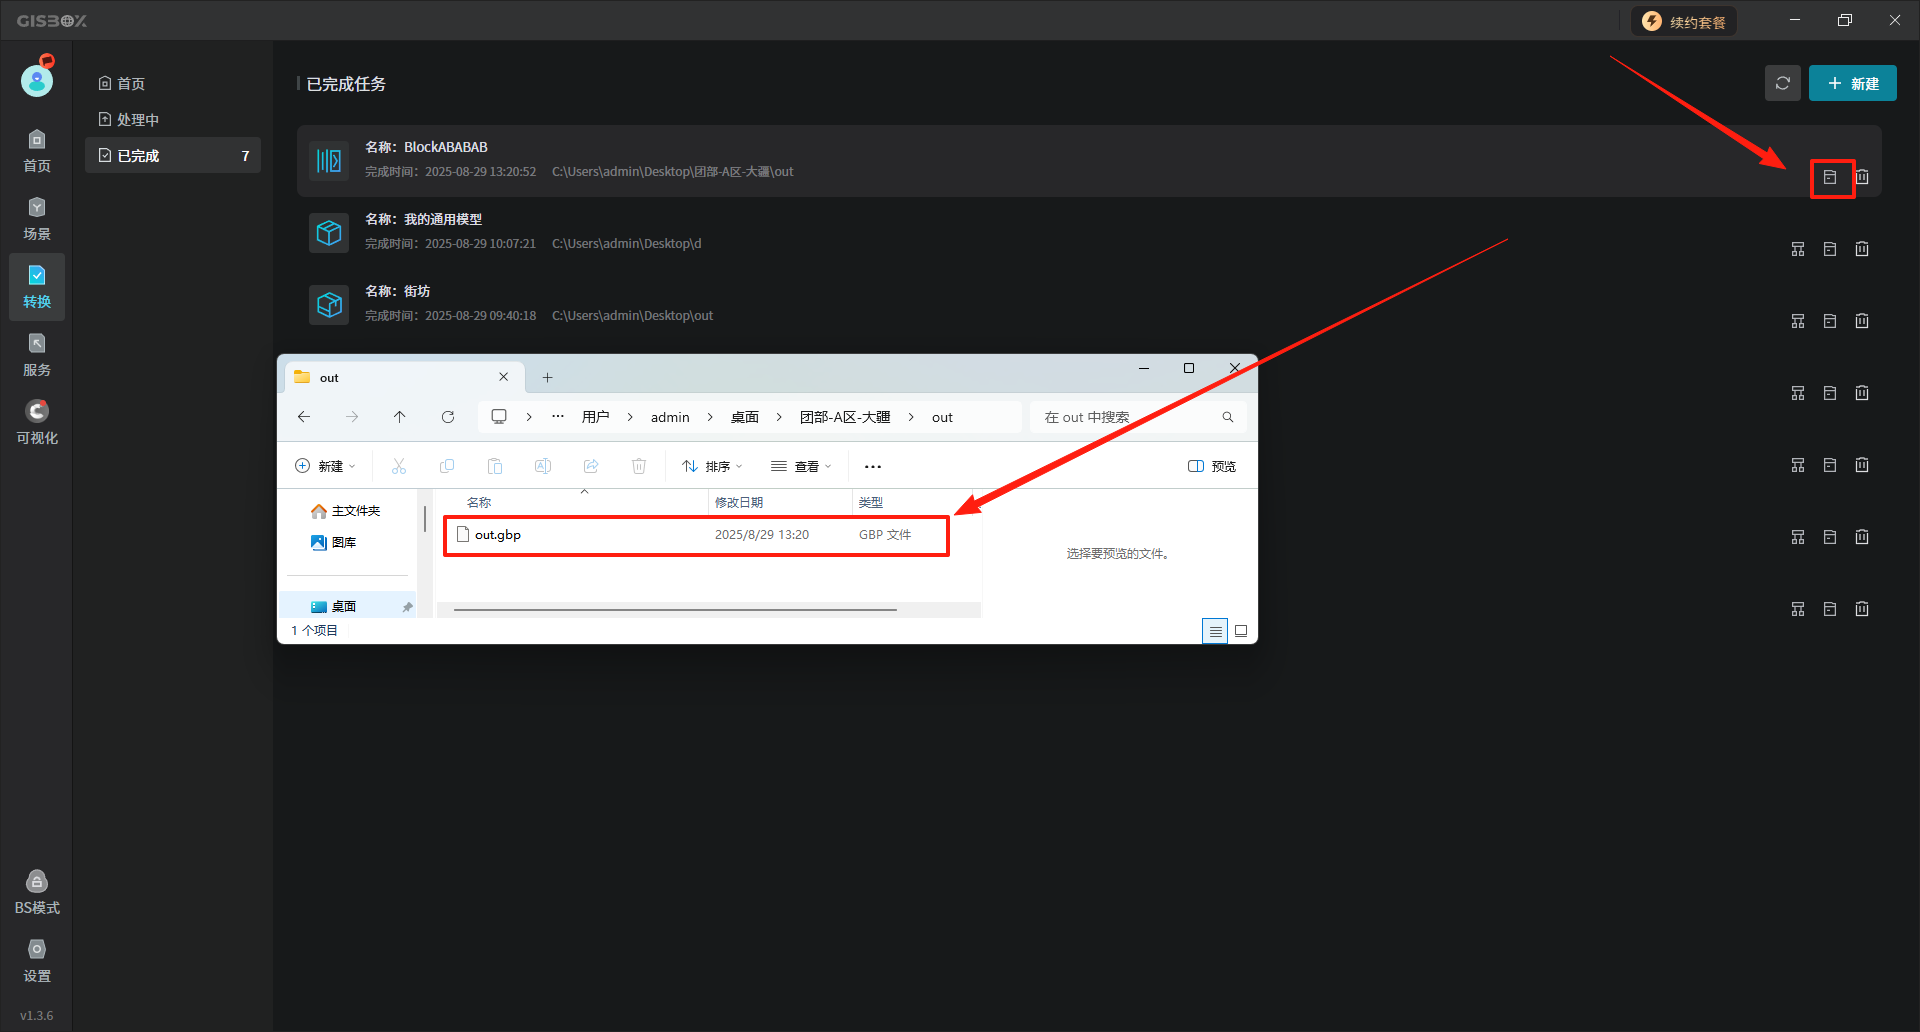Toggle the 预览 preview pane in Explorer
The height and width of the screenshot is (1032, 1920).
coord(1212,466)
